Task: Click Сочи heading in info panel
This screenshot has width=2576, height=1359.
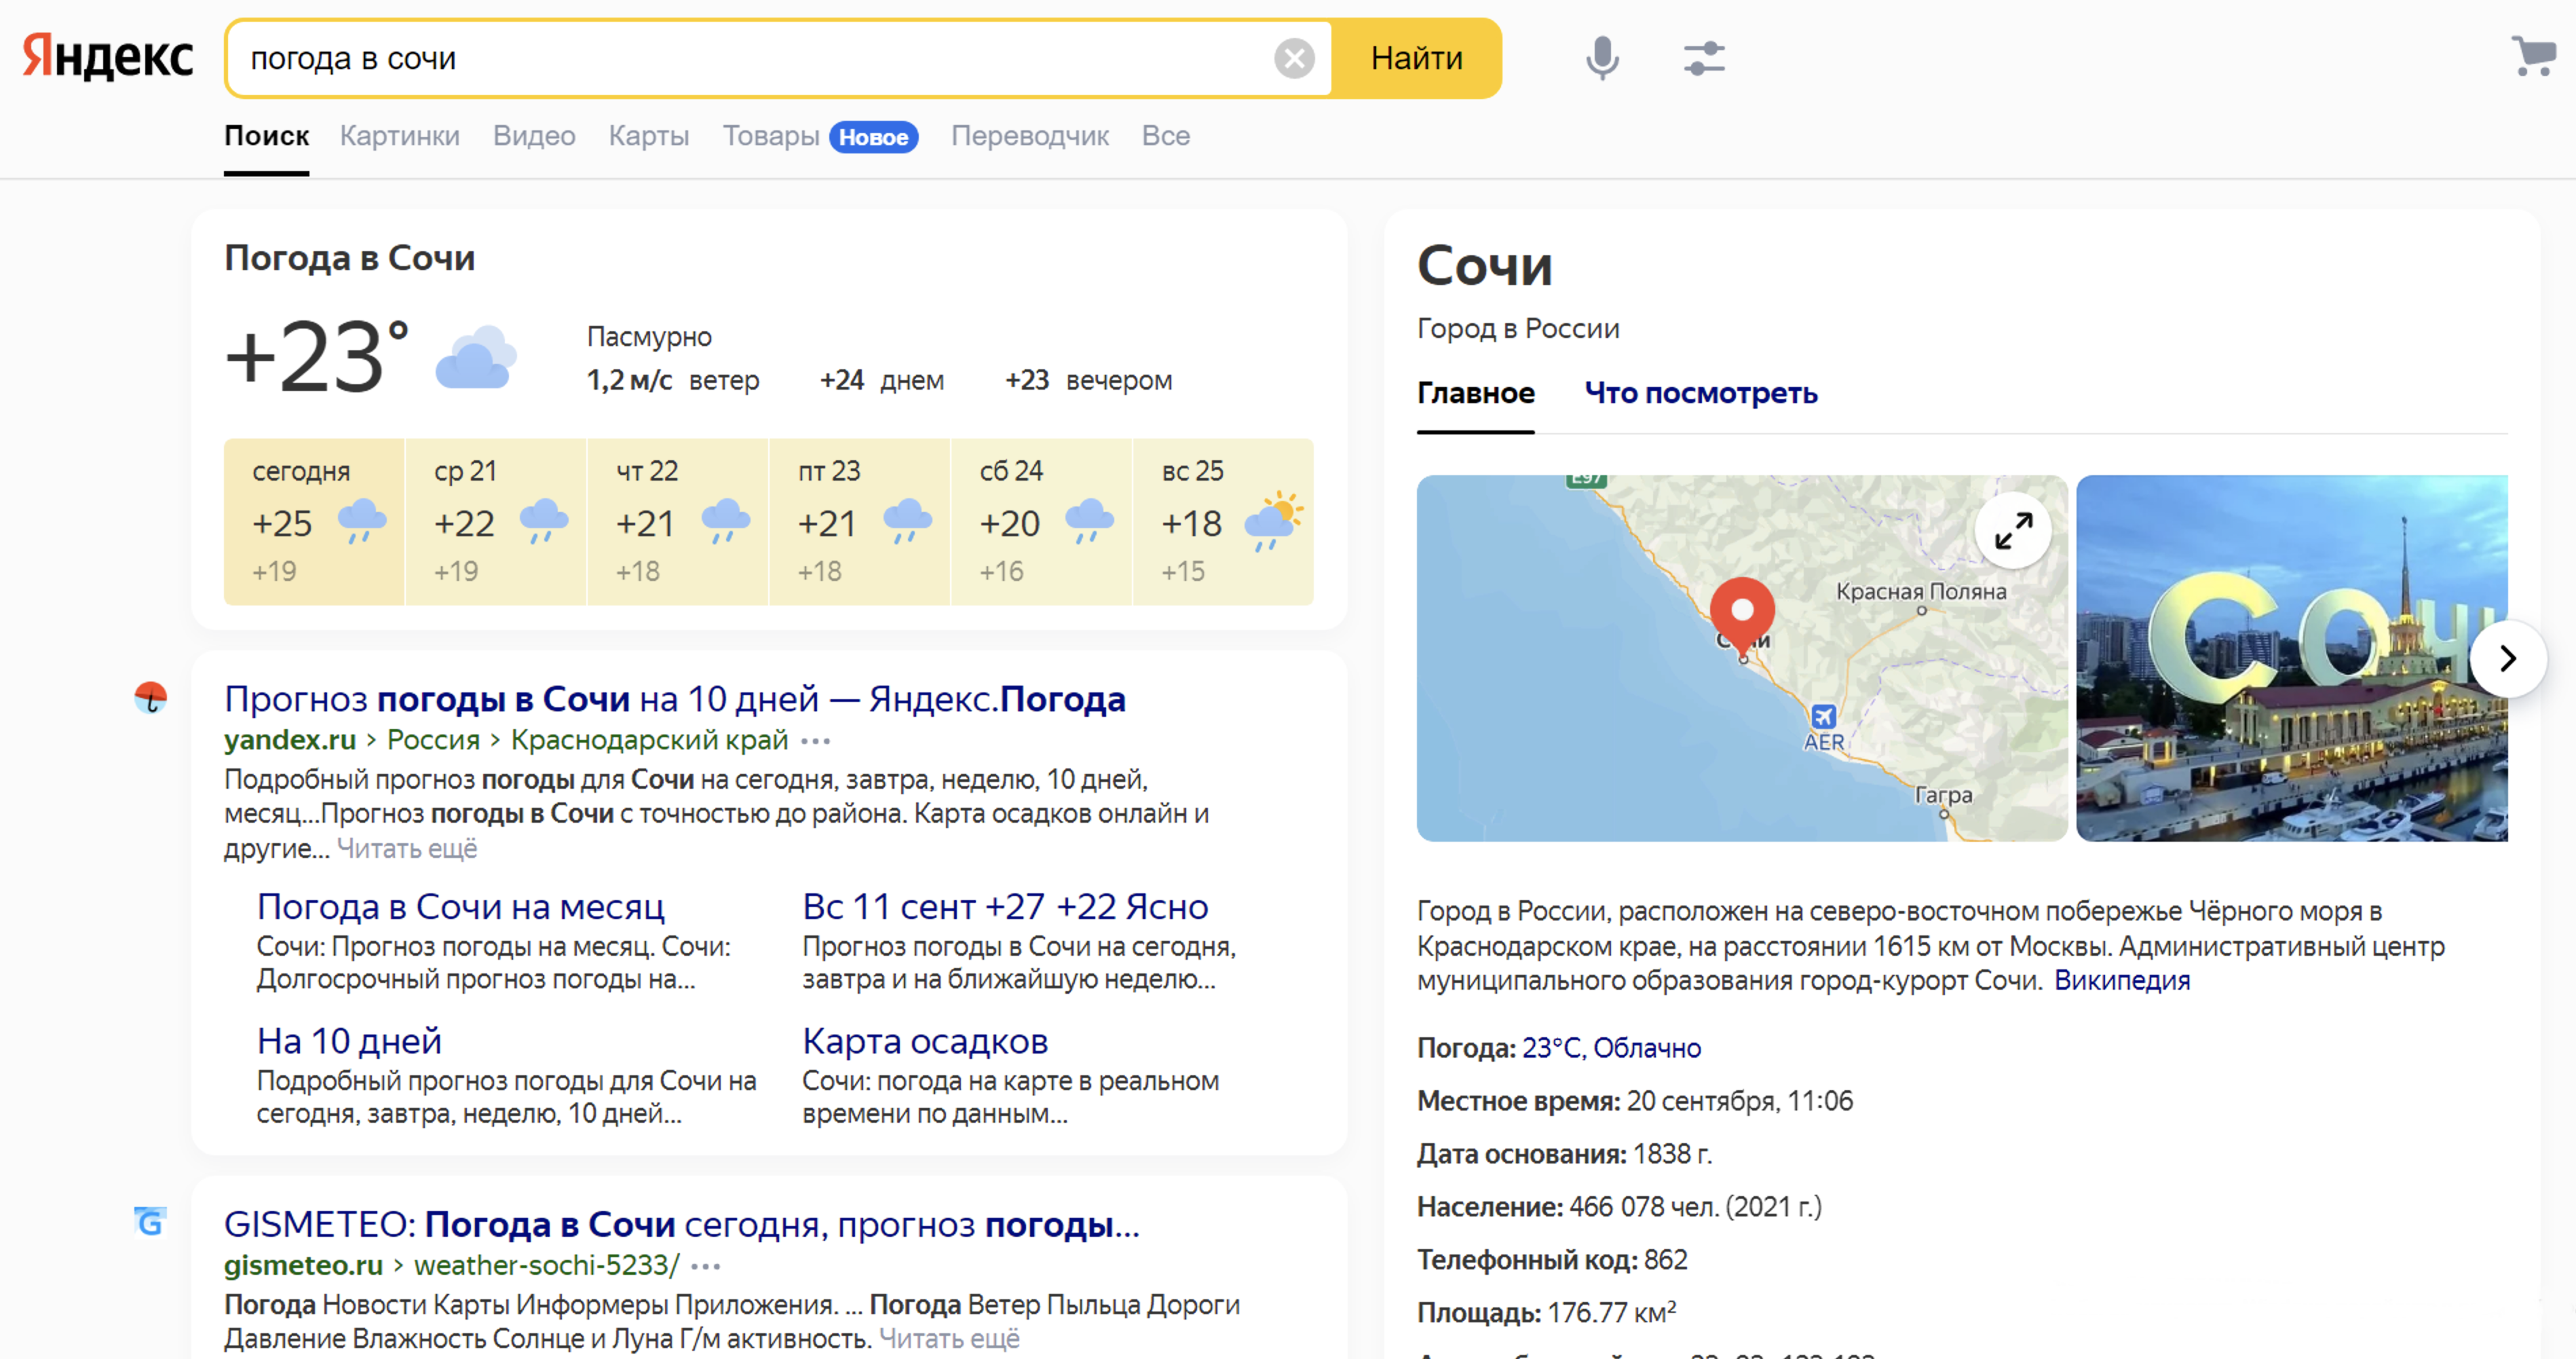Action: coord(1484,266)
